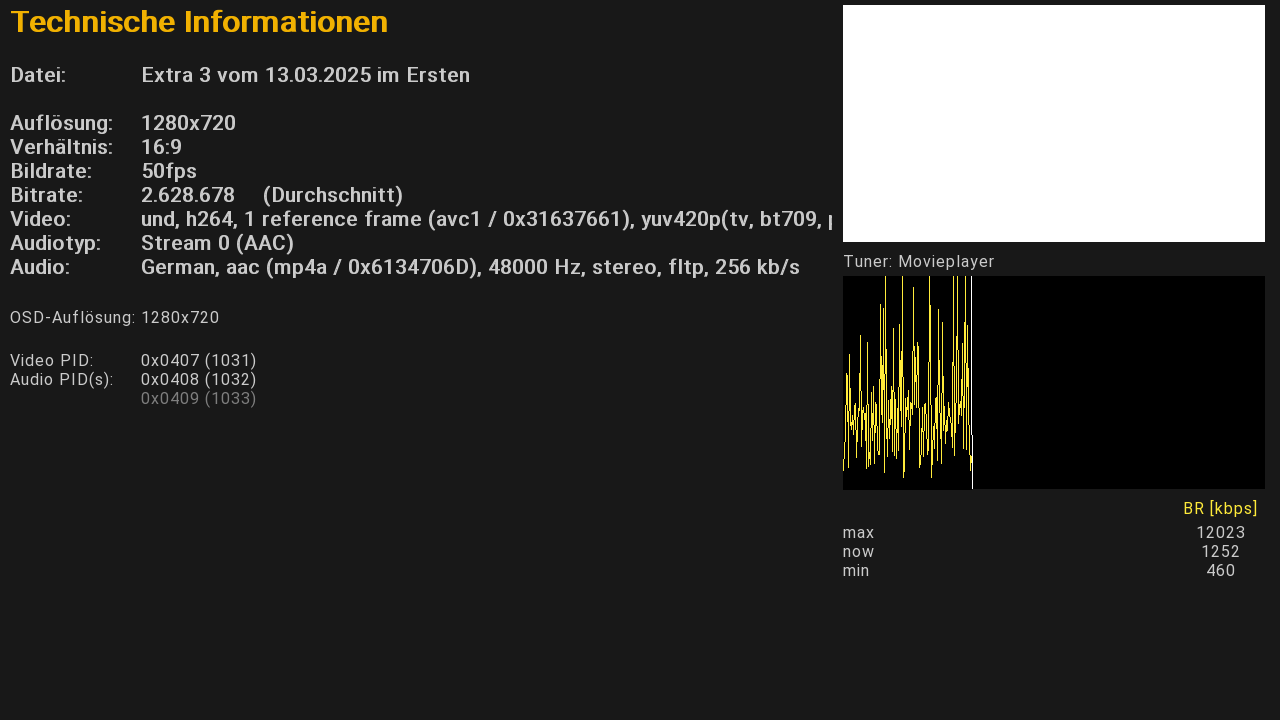Click the video PID 0x0407 (1031)
Viewport: 1280px width, 720px height.
[x=198, y=360]
